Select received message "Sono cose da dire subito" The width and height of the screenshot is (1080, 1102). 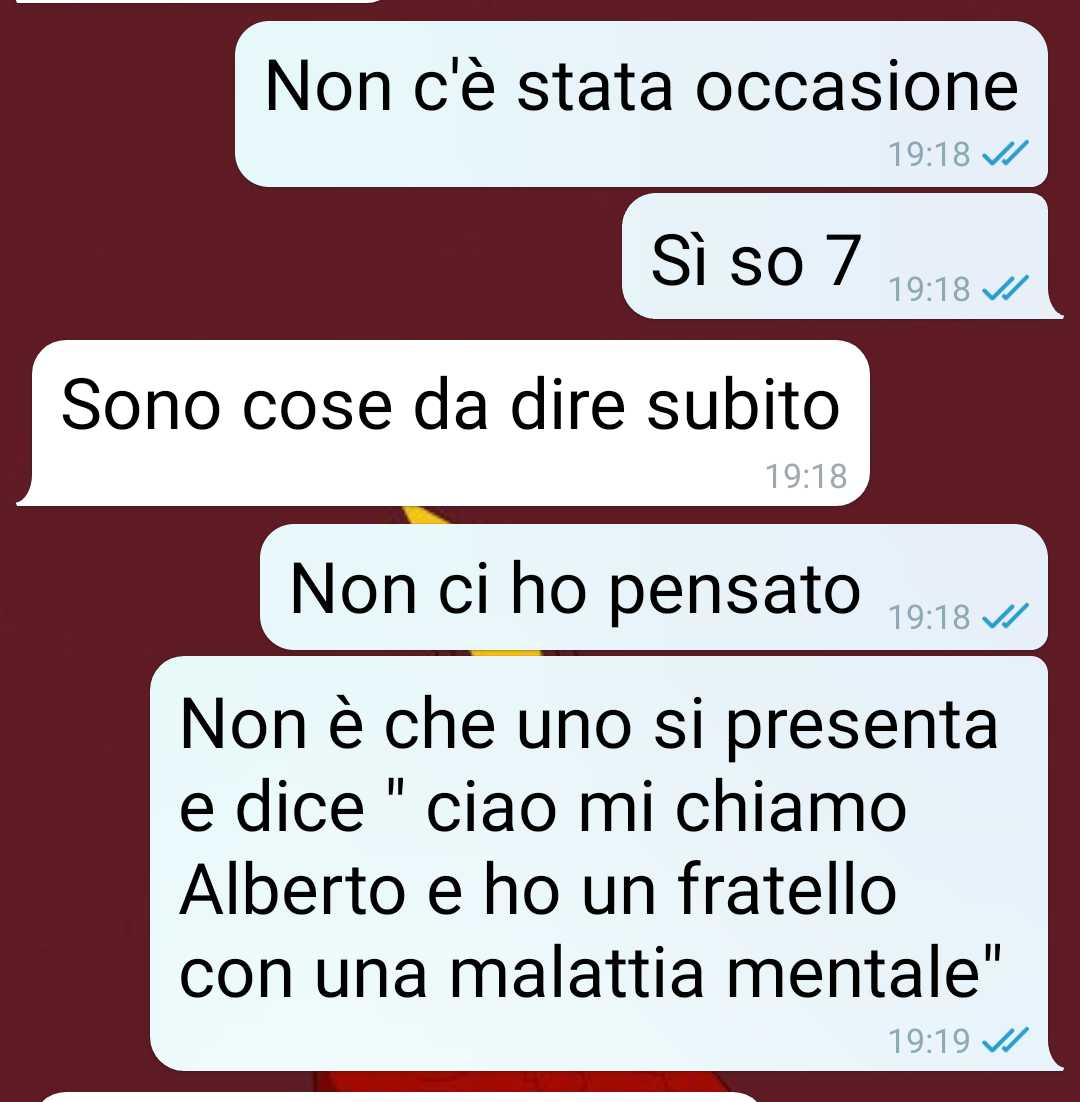[443, 423]
